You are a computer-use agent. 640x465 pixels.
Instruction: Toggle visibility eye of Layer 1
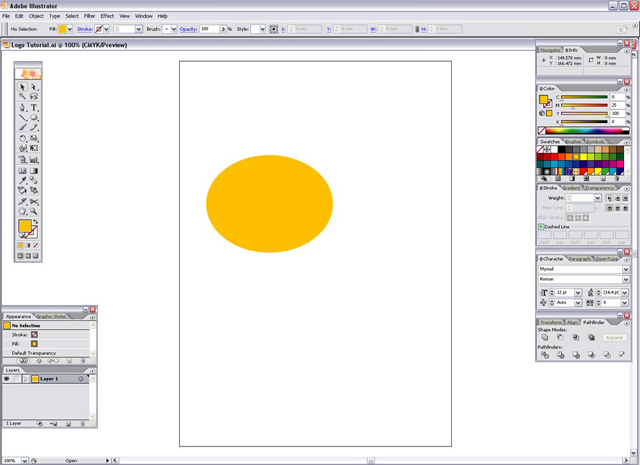point(7,379)
